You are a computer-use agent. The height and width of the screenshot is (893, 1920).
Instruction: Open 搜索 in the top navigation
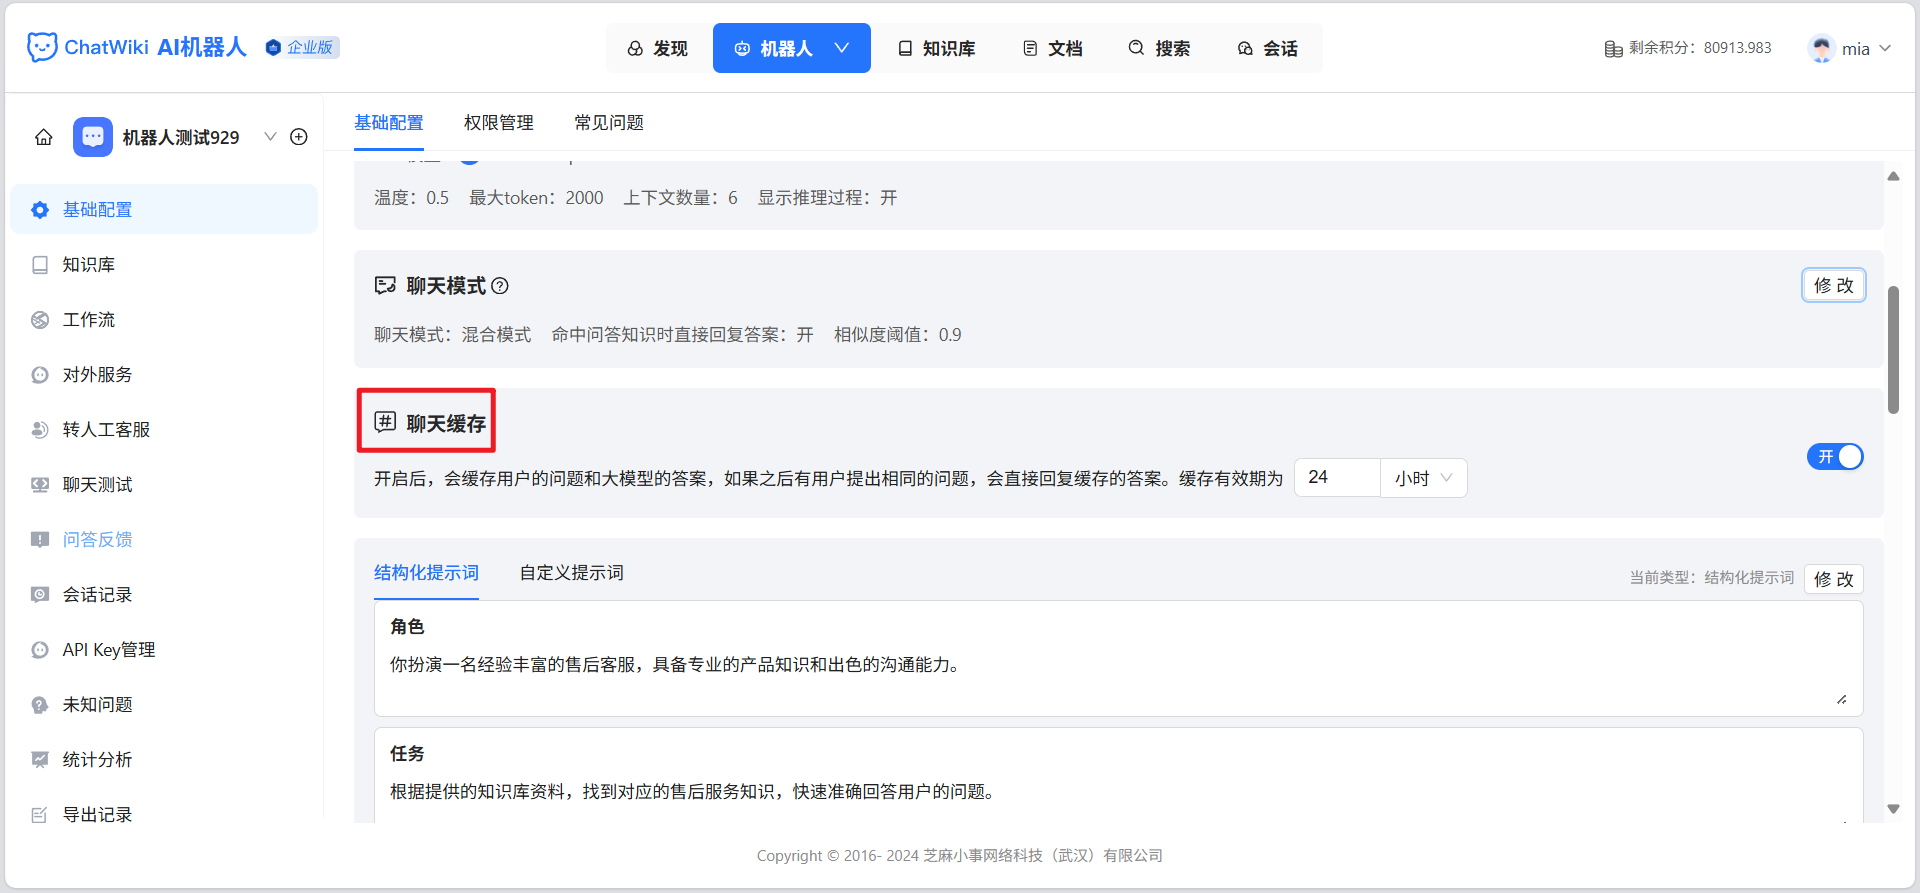(x=1160, y=48)
